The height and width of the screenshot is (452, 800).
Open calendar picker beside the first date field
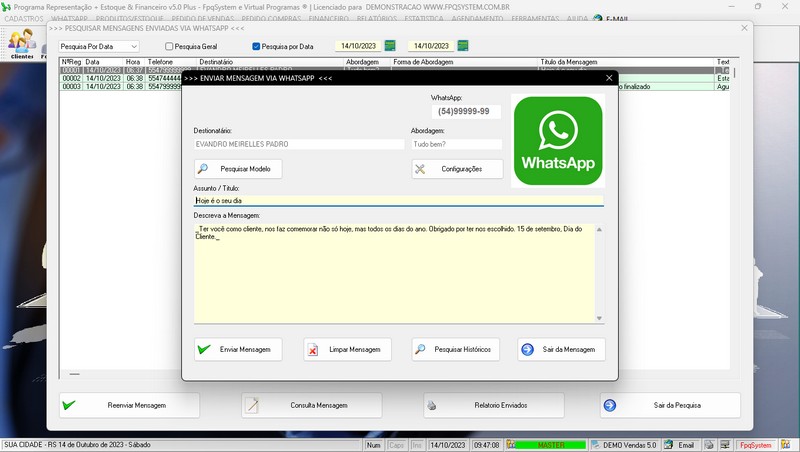[390, 46]
